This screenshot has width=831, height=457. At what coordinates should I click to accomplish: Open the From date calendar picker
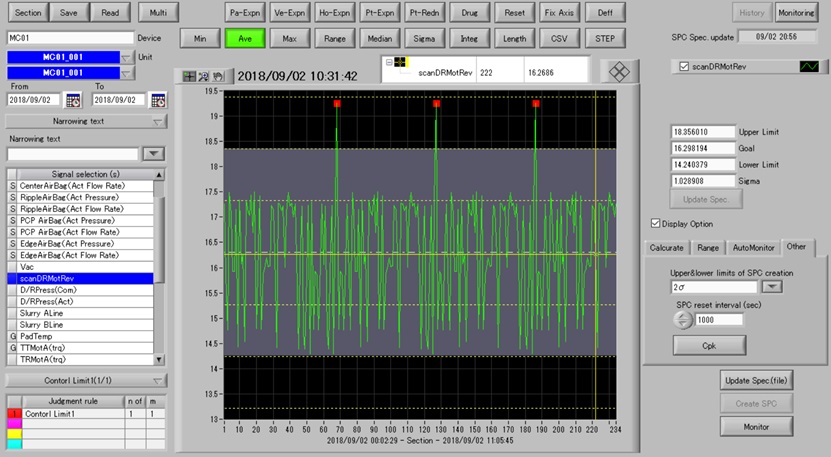click(x=73, y=100)
